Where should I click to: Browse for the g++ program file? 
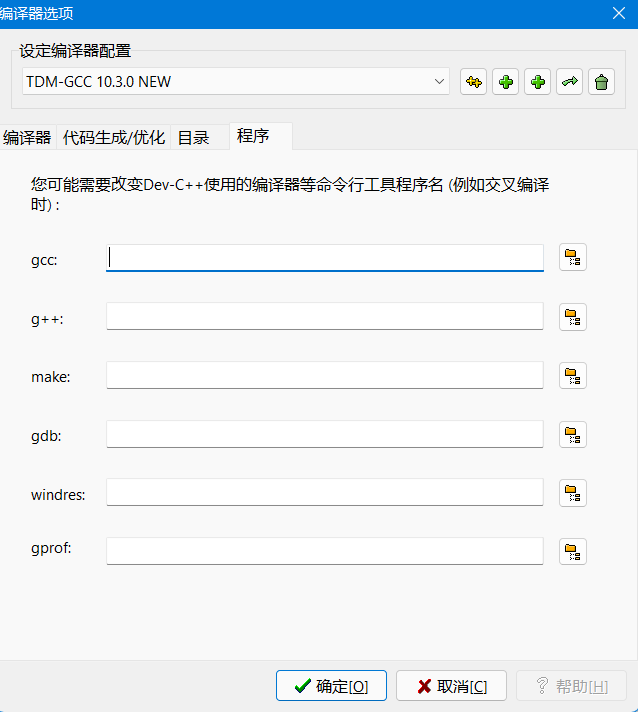coord(572,317)
